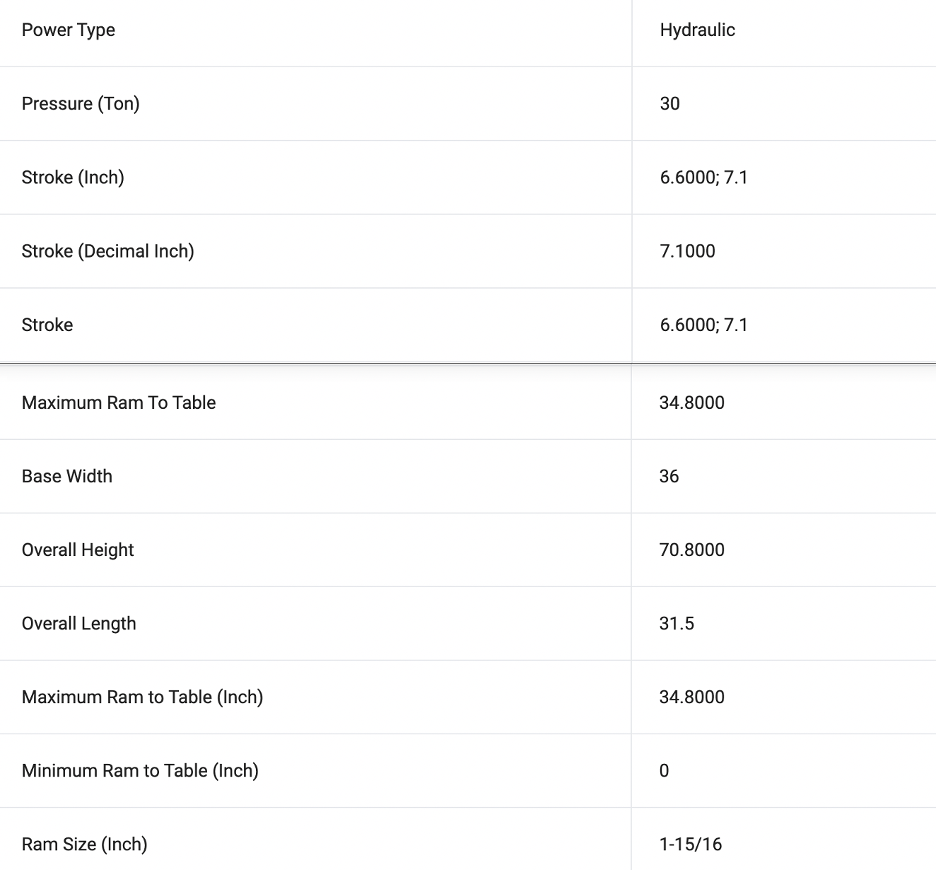936x870 pixels.
Task: Select the minimum ram value 0
Action: [664, 771]
